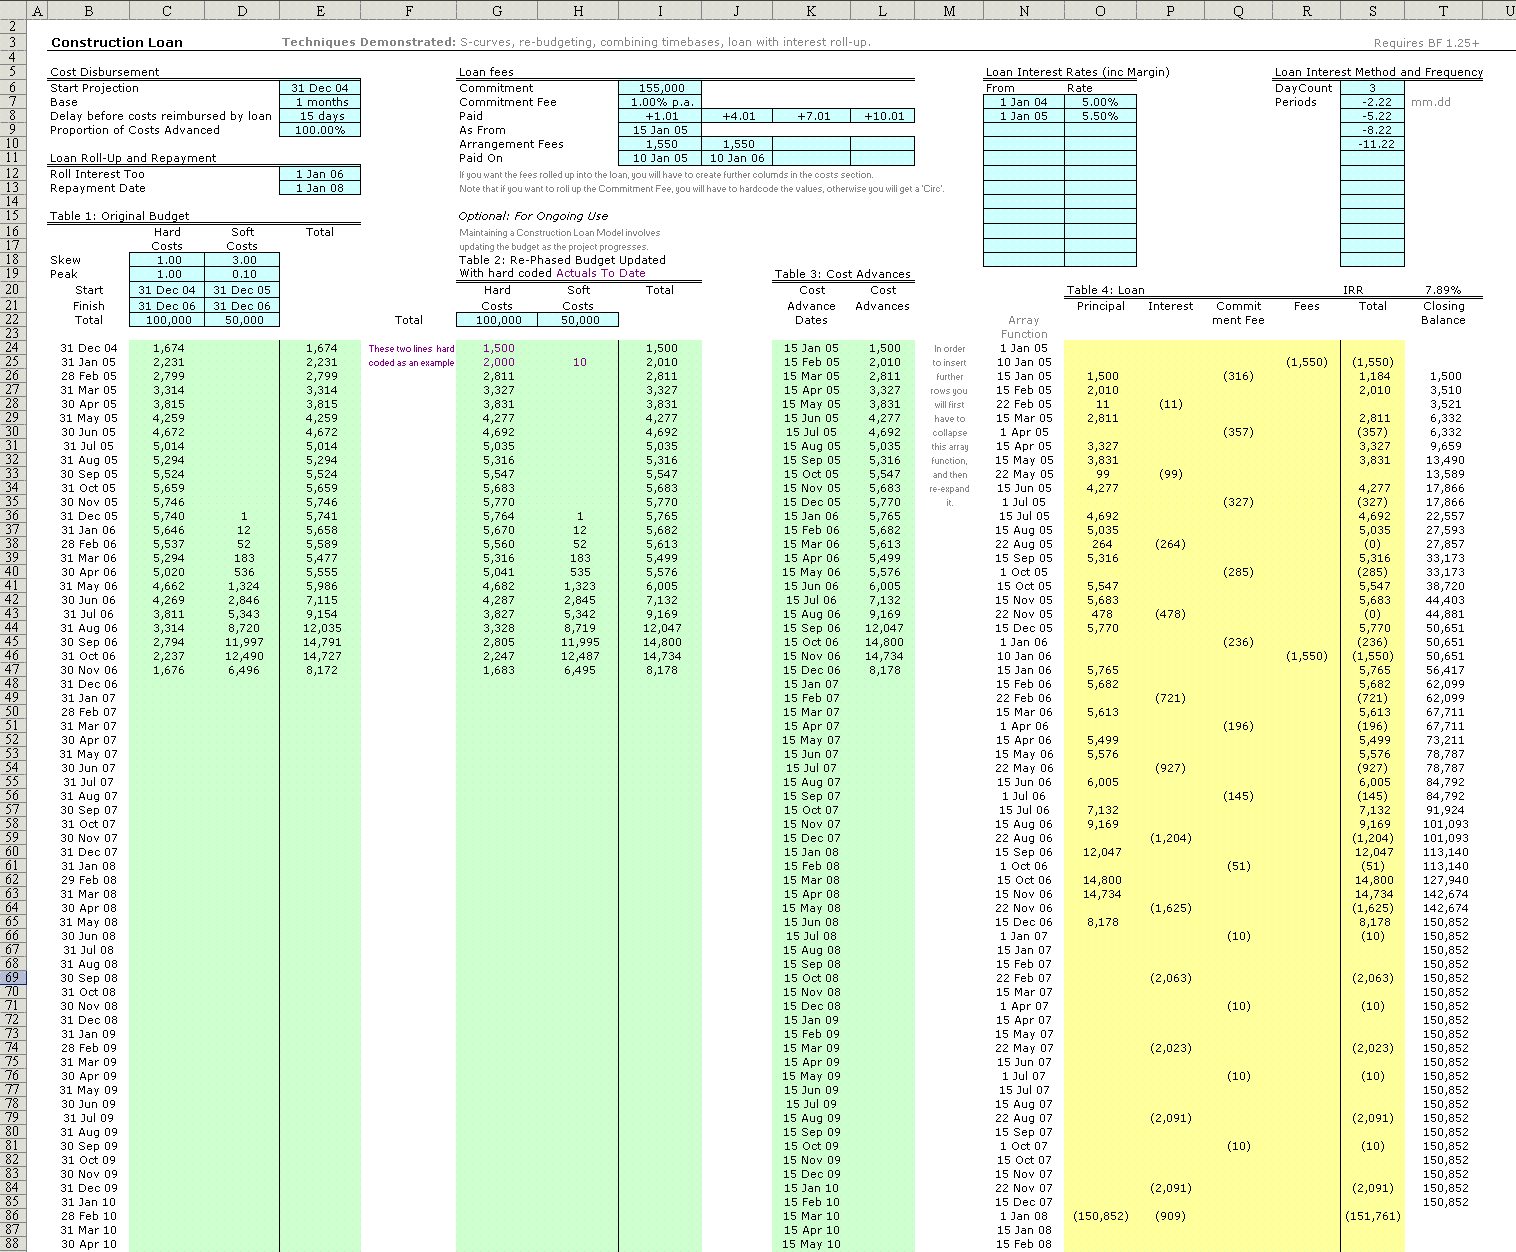Select column G header
The height and width of the screenshot is (1252, 1516).
497,11
